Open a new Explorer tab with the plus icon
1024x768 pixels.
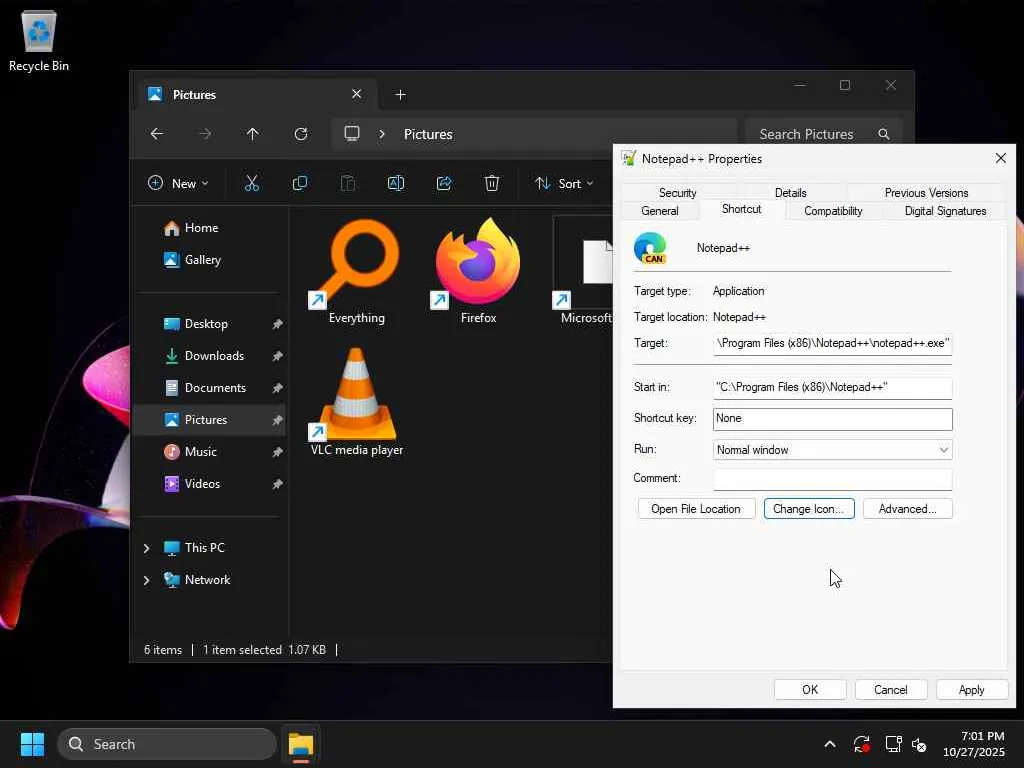pos(400,95)
